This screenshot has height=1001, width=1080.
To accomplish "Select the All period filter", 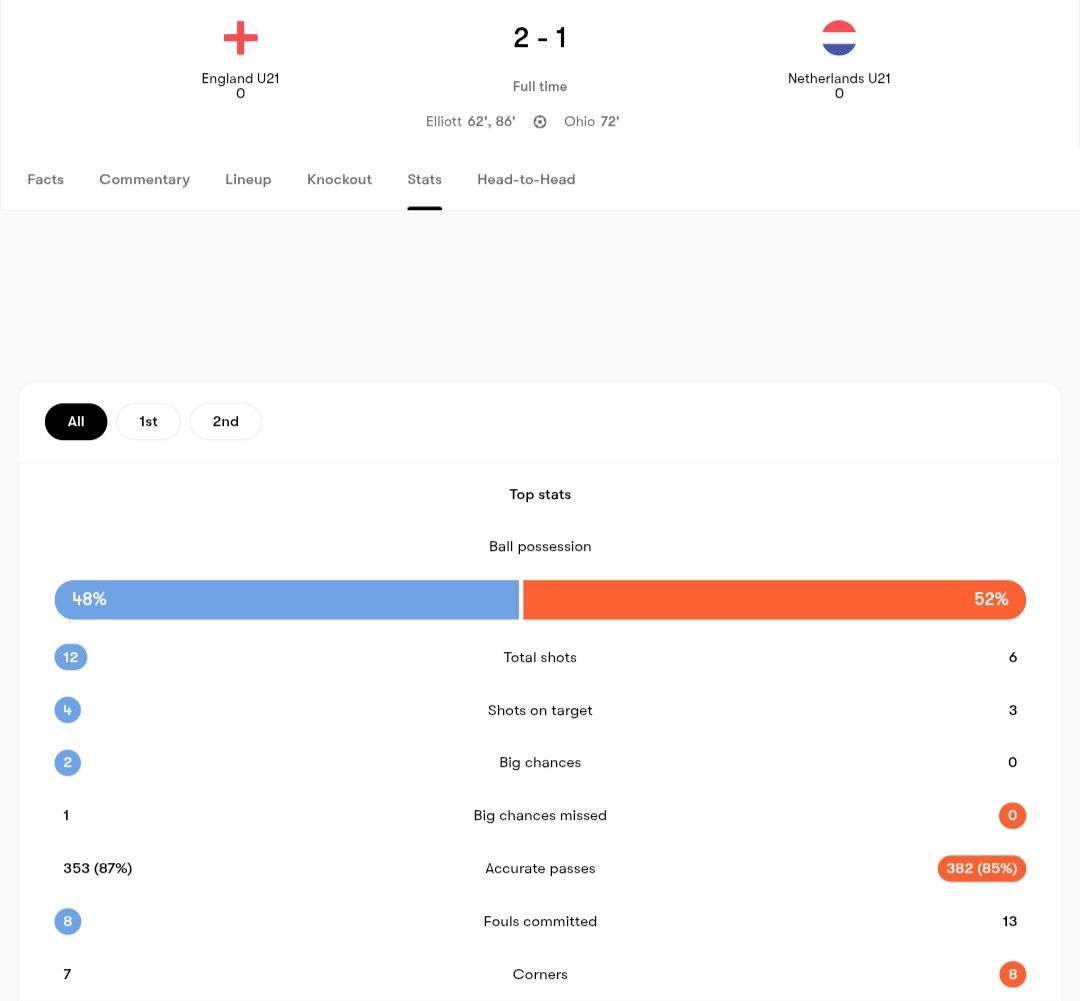I will pyautogui.click(x=76, y=422).
